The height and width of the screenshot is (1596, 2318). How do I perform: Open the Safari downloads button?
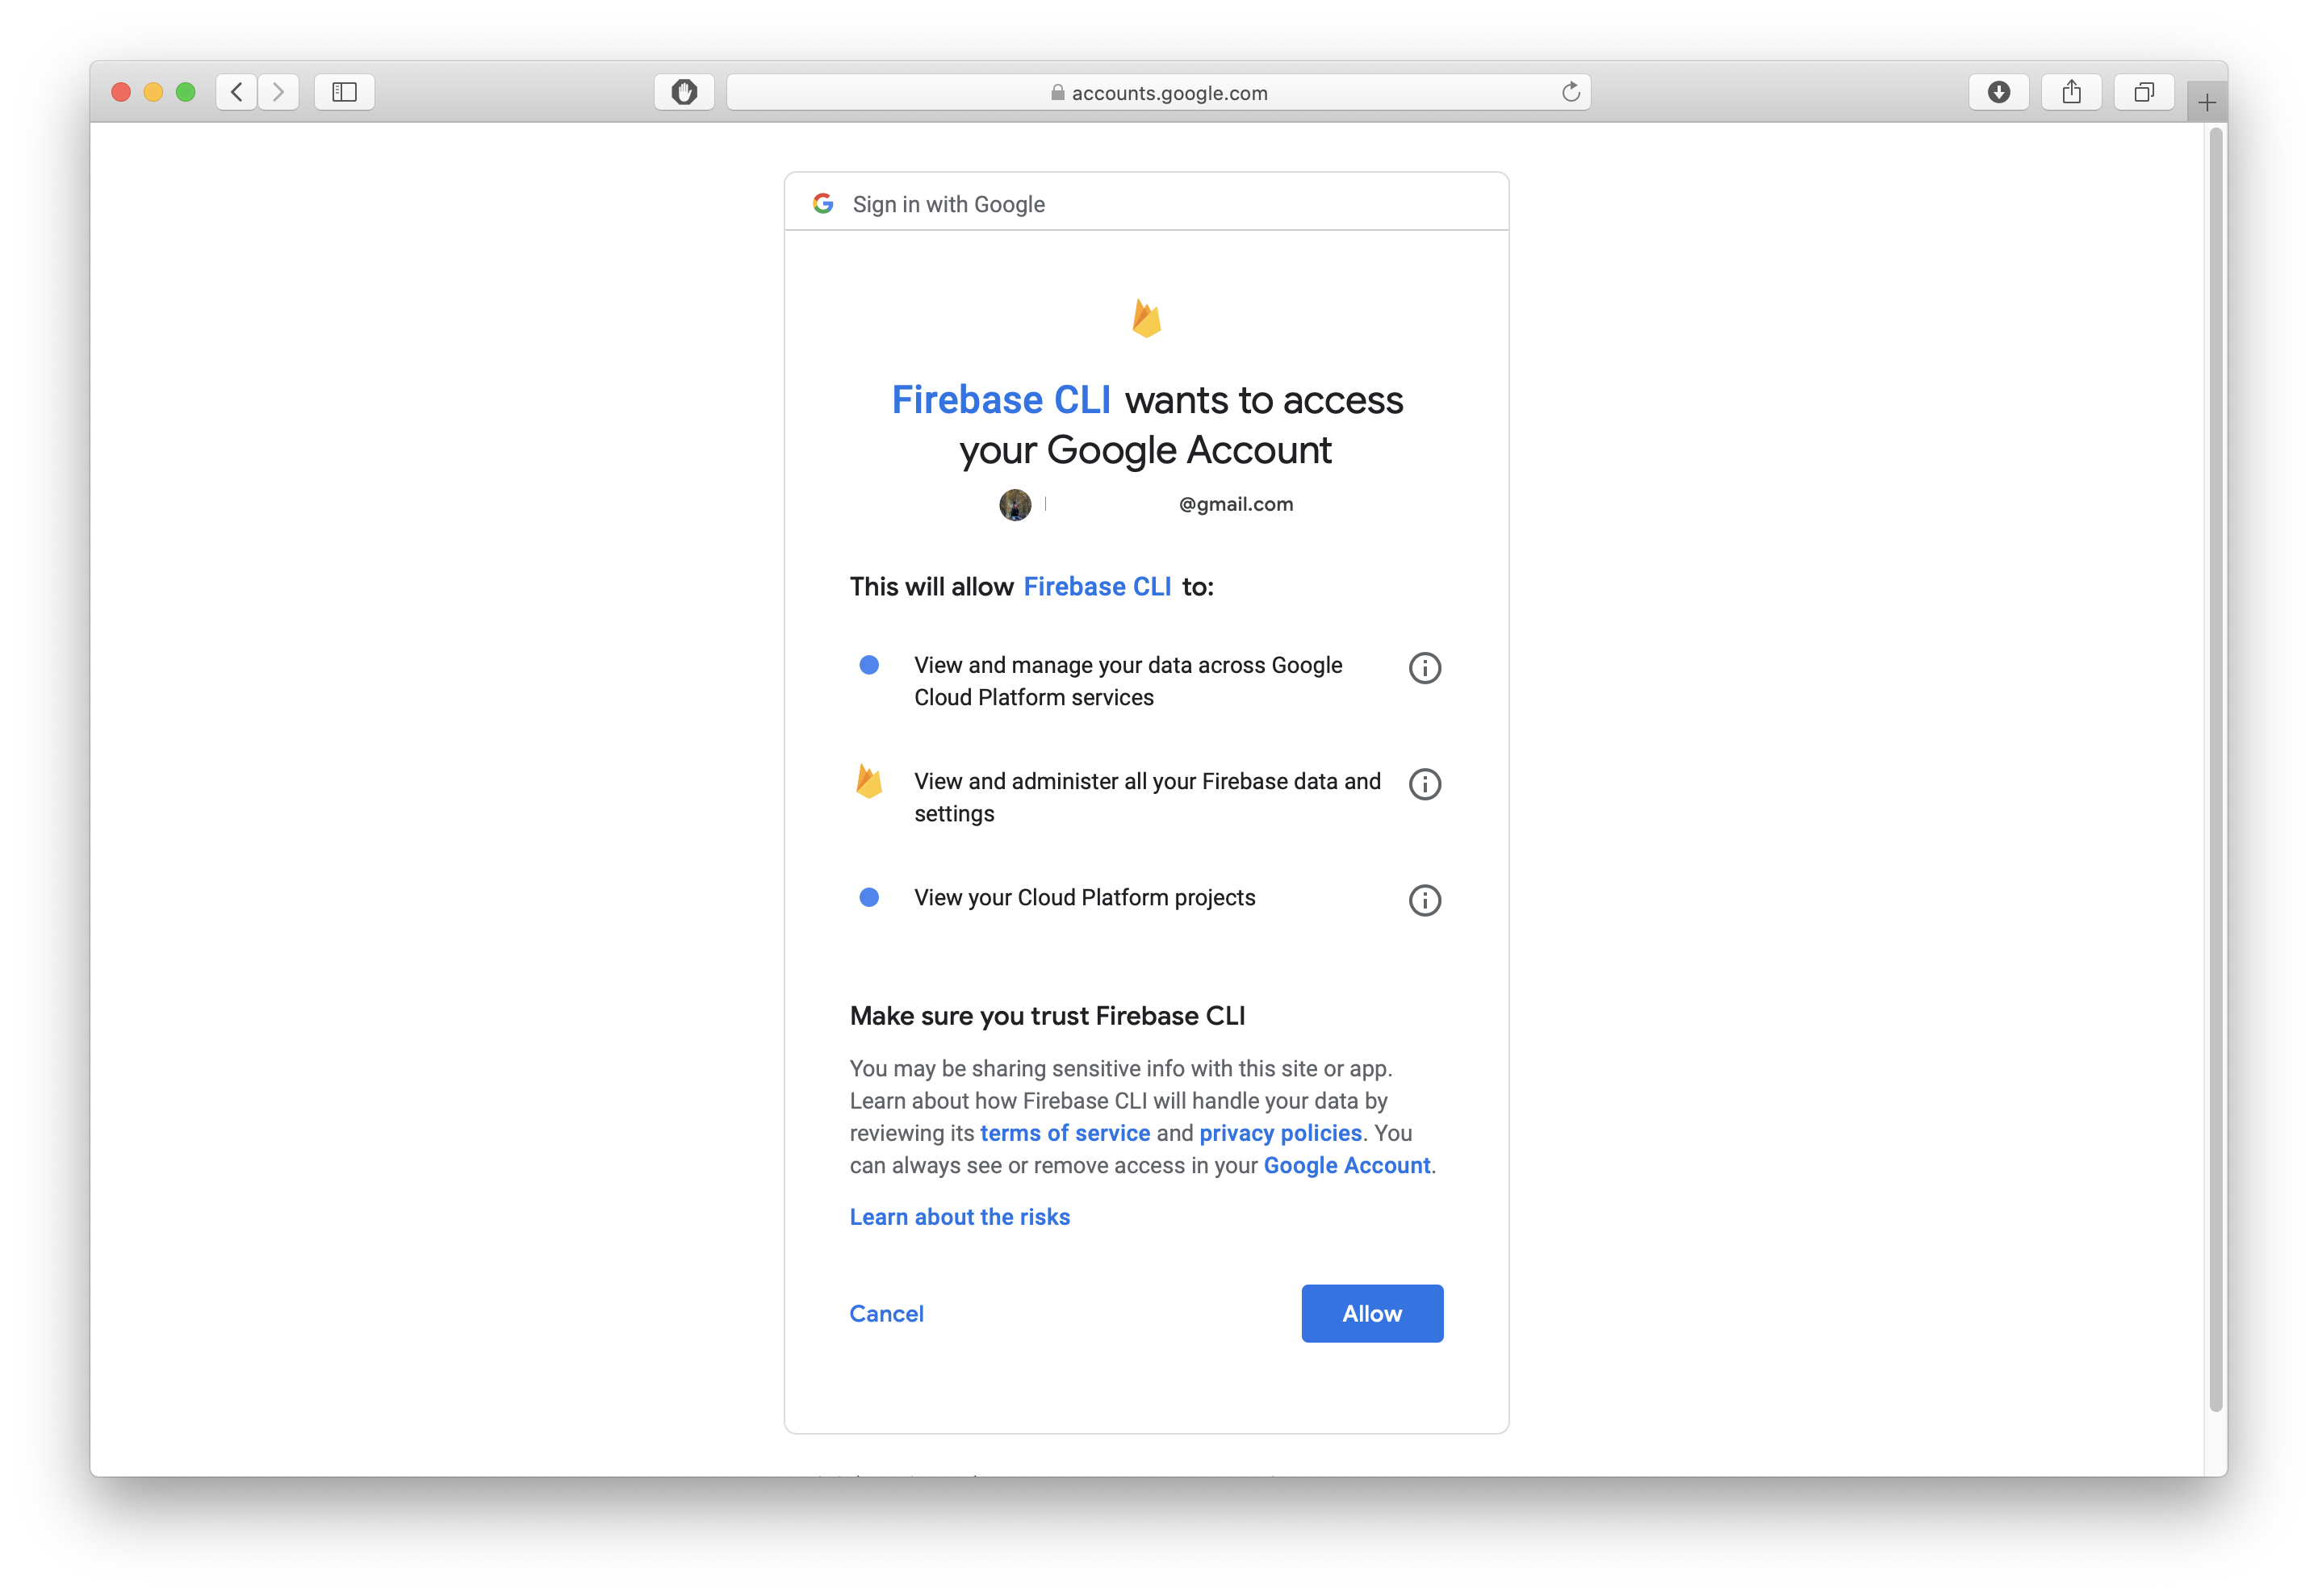coord(1998,92)
